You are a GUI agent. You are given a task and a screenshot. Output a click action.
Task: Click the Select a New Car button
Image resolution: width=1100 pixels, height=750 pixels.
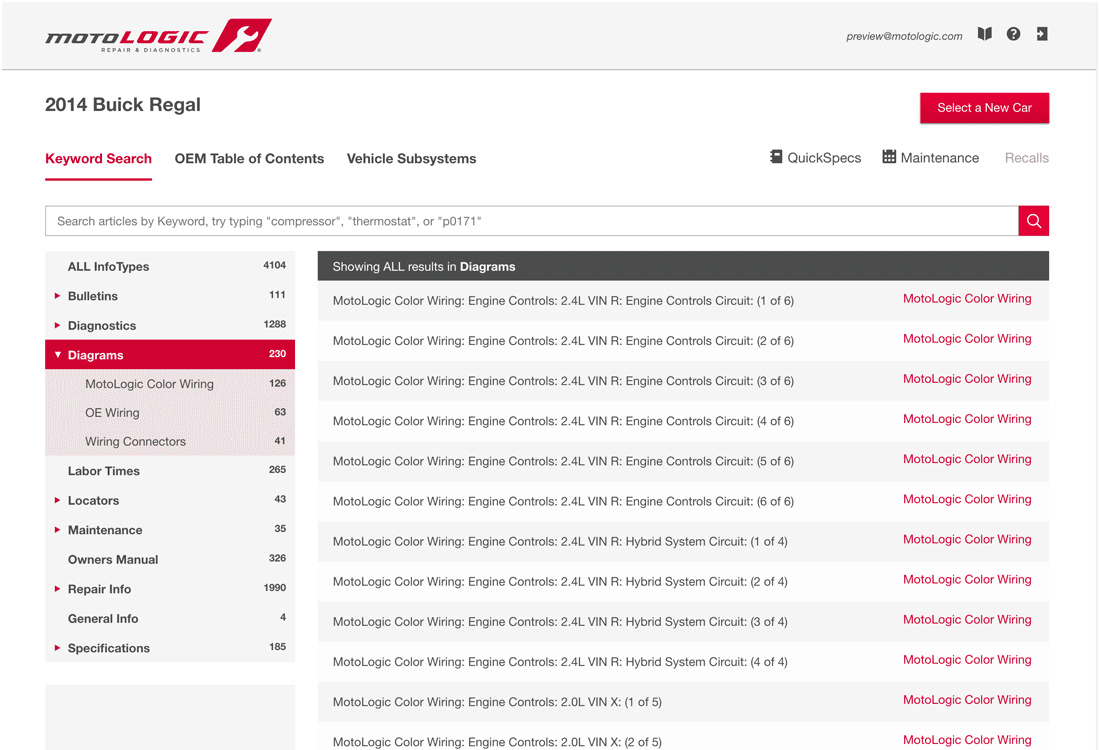(x=984, y=108)
